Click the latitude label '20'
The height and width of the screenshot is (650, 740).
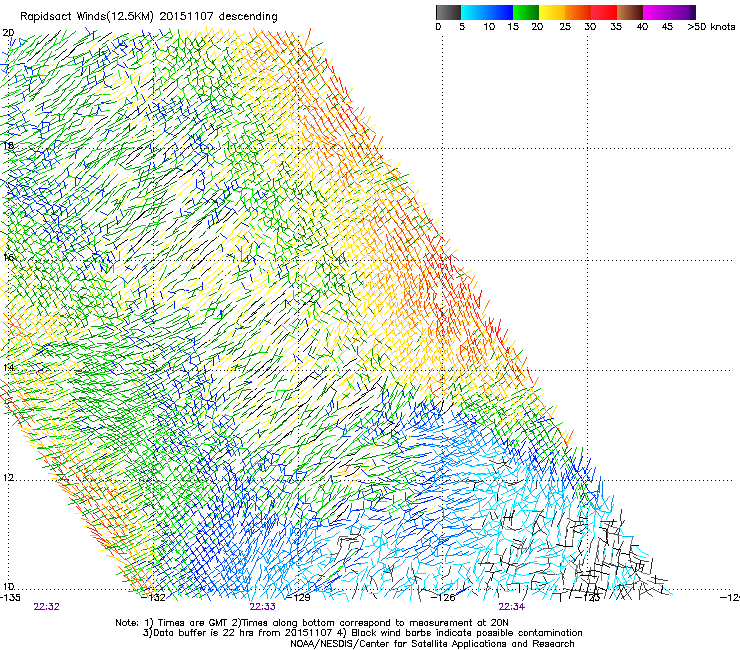point(8,33)
